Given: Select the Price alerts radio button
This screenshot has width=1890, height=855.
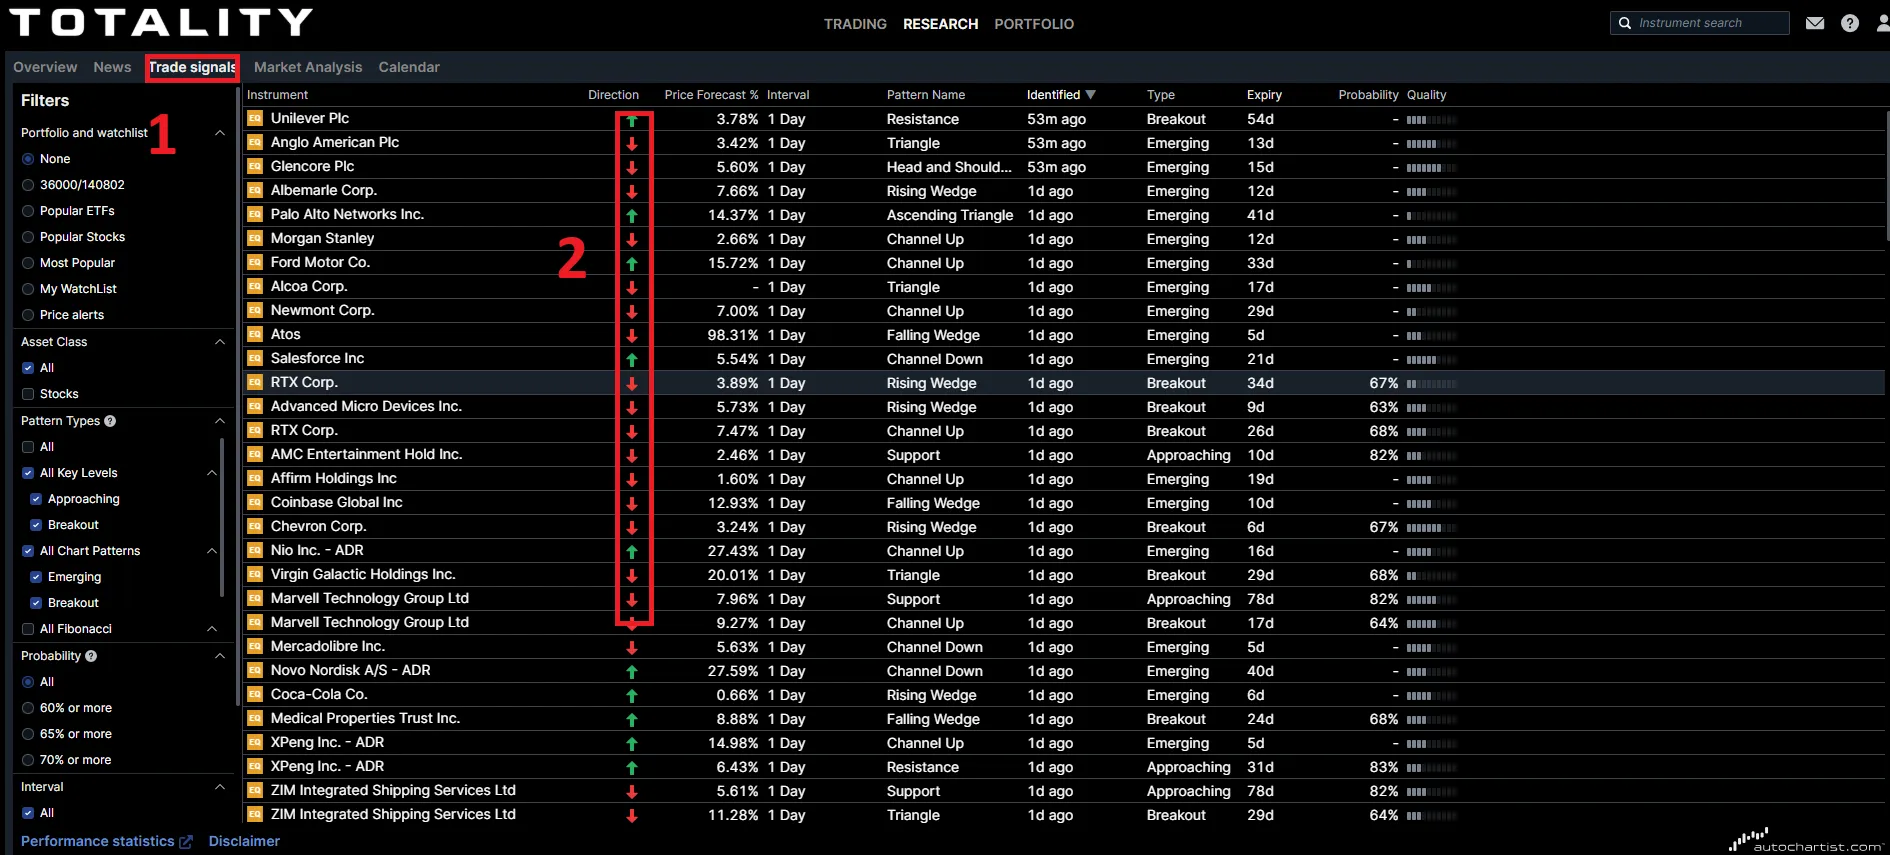Looking at the screenshot, I should 28,315.
